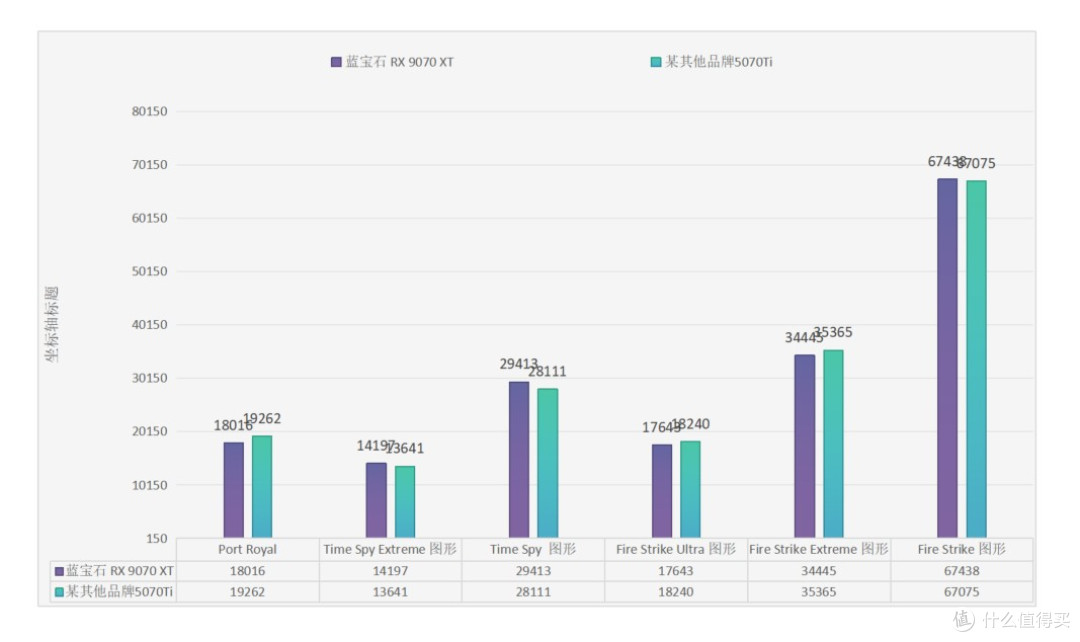This screenshot has width=1080, height=642.
Task: Click the 20150 y-axis label
Action: pos(149,431)
